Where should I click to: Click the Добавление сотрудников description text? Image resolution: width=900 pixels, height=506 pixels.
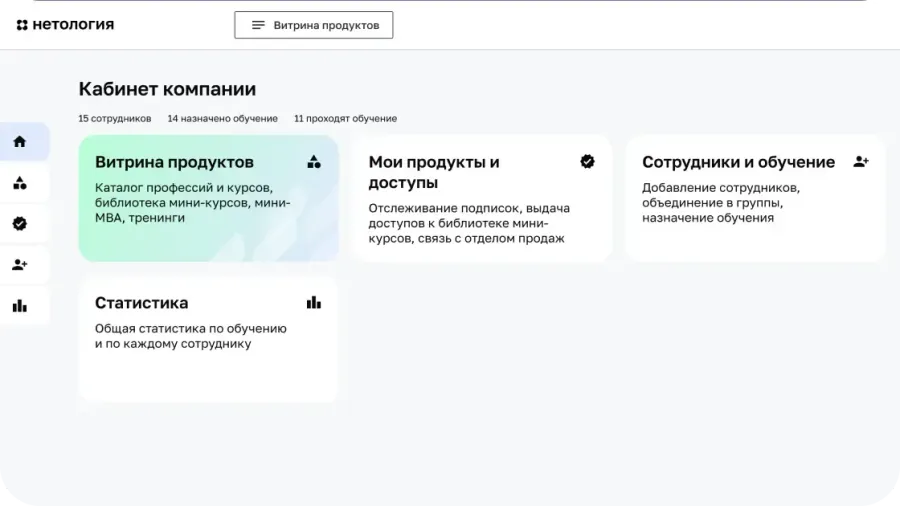click(x=721, y=203)
